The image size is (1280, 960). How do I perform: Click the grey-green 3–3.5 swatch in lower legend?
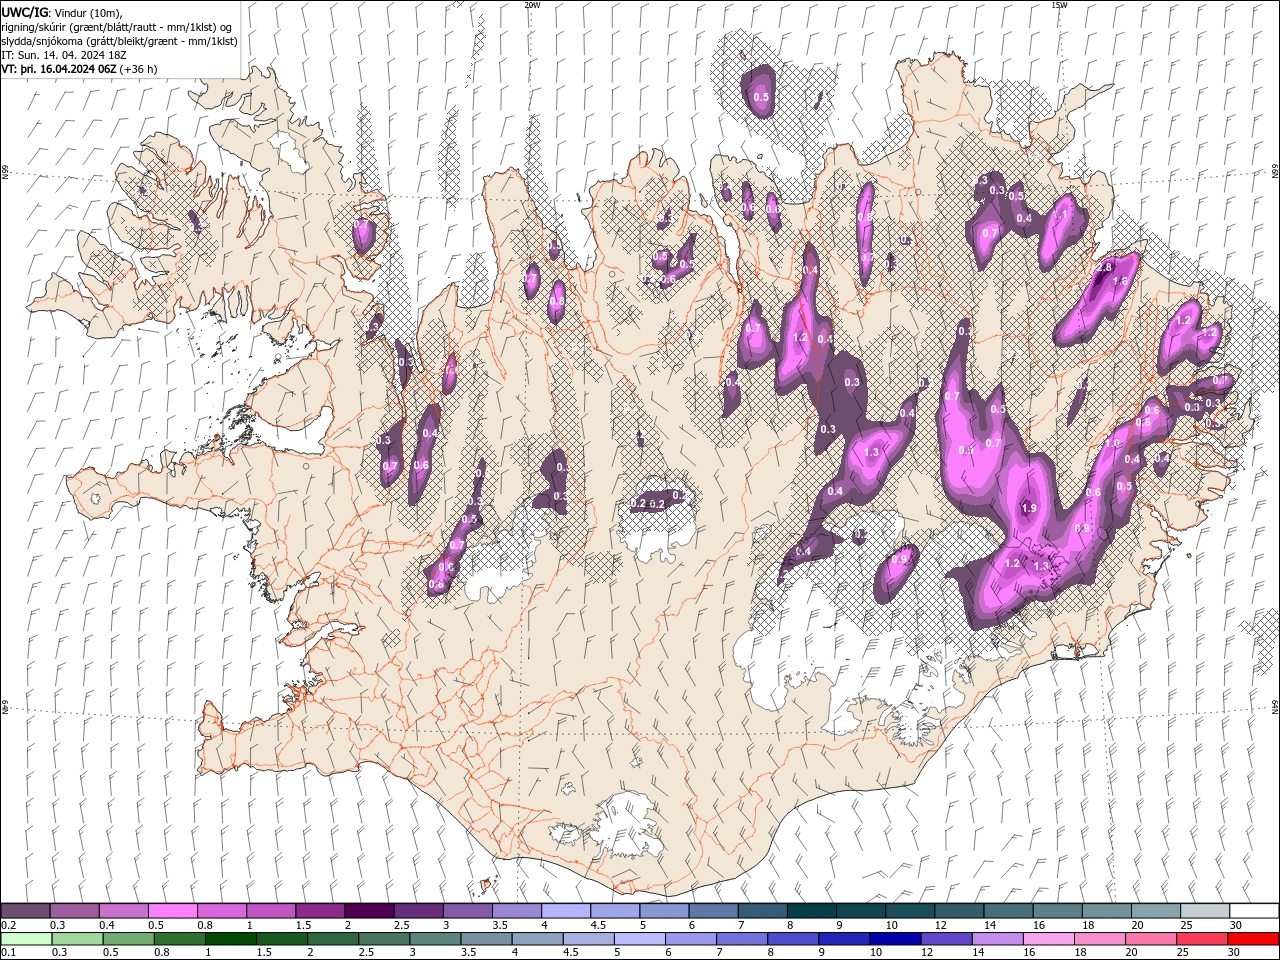435,939
